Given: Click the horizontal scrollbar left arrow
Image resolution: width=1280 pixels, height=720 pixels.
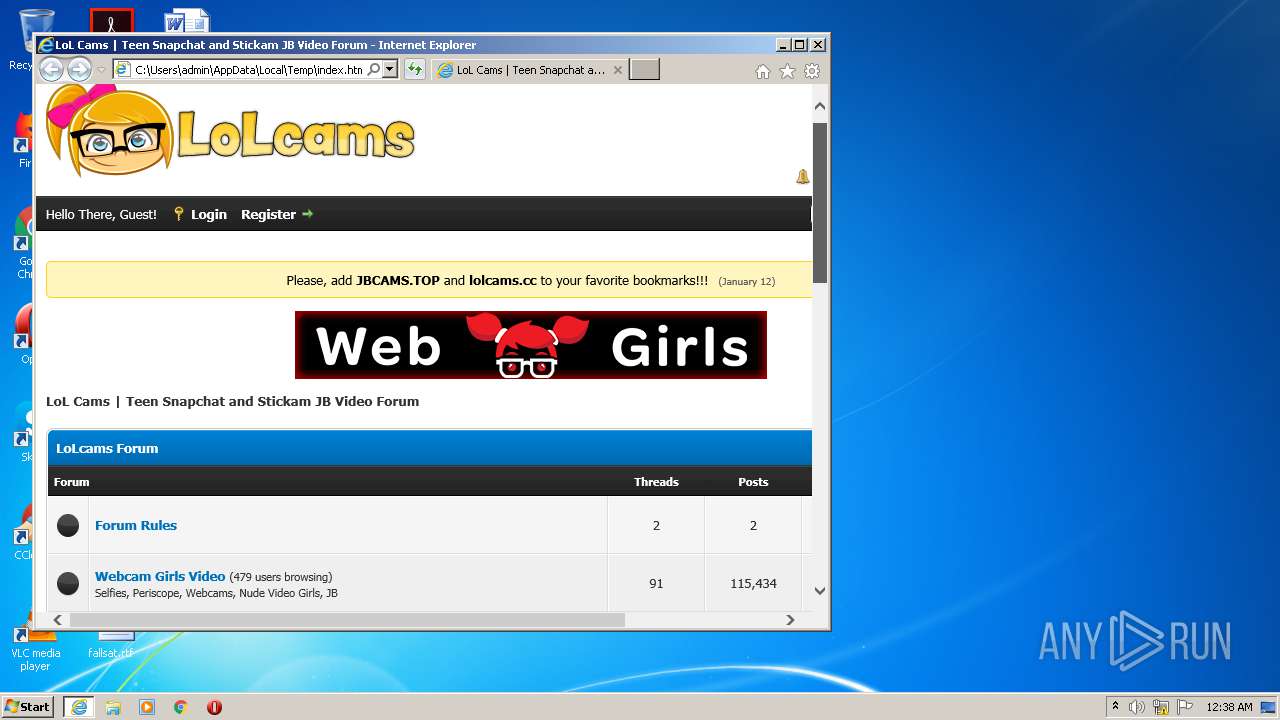Looking at the screenshot, I should (57, 620).
